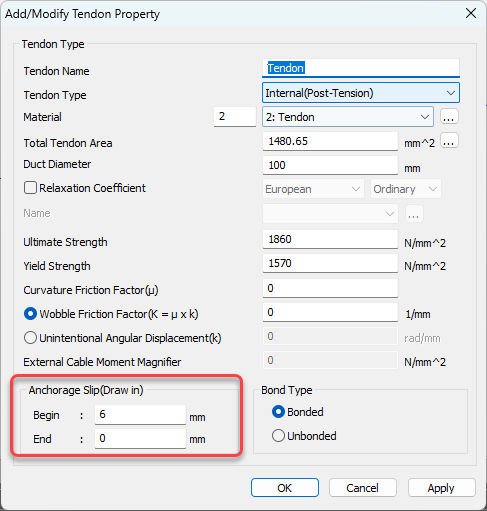
Task: Select Unintentional Angular Displacement radio option
Action: tap(30, 338)
